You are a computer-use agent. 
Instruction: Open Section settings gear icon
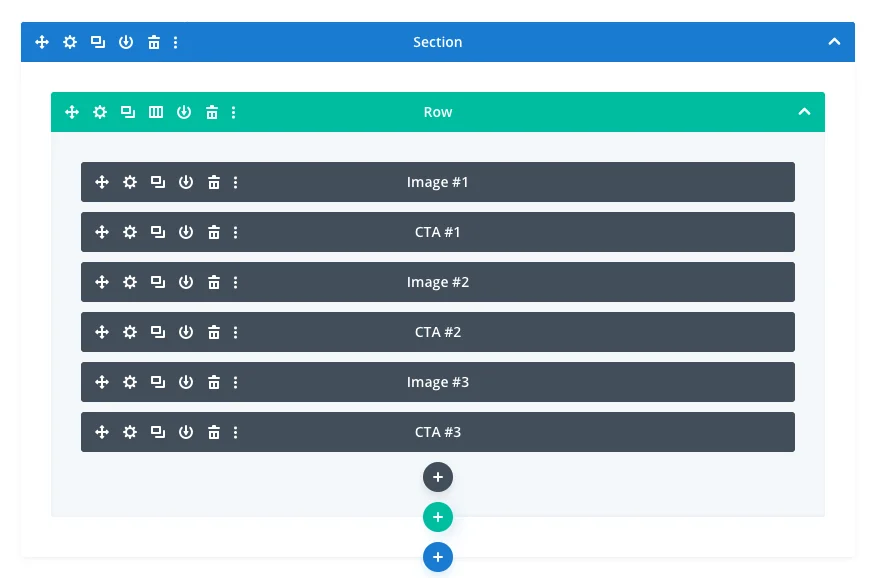click(70, 42)
